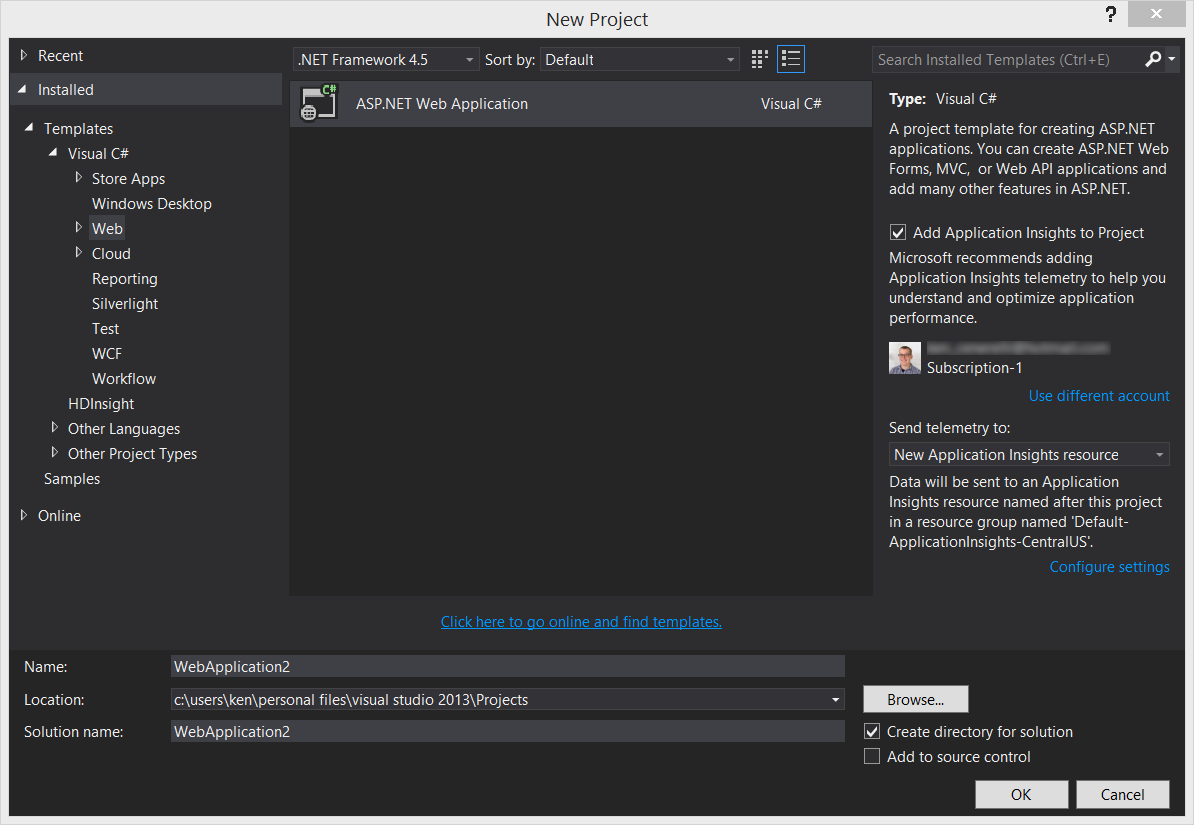Collapse the Installed section
The height and width of the screenshot is (825, 1194).
[22, 89]
